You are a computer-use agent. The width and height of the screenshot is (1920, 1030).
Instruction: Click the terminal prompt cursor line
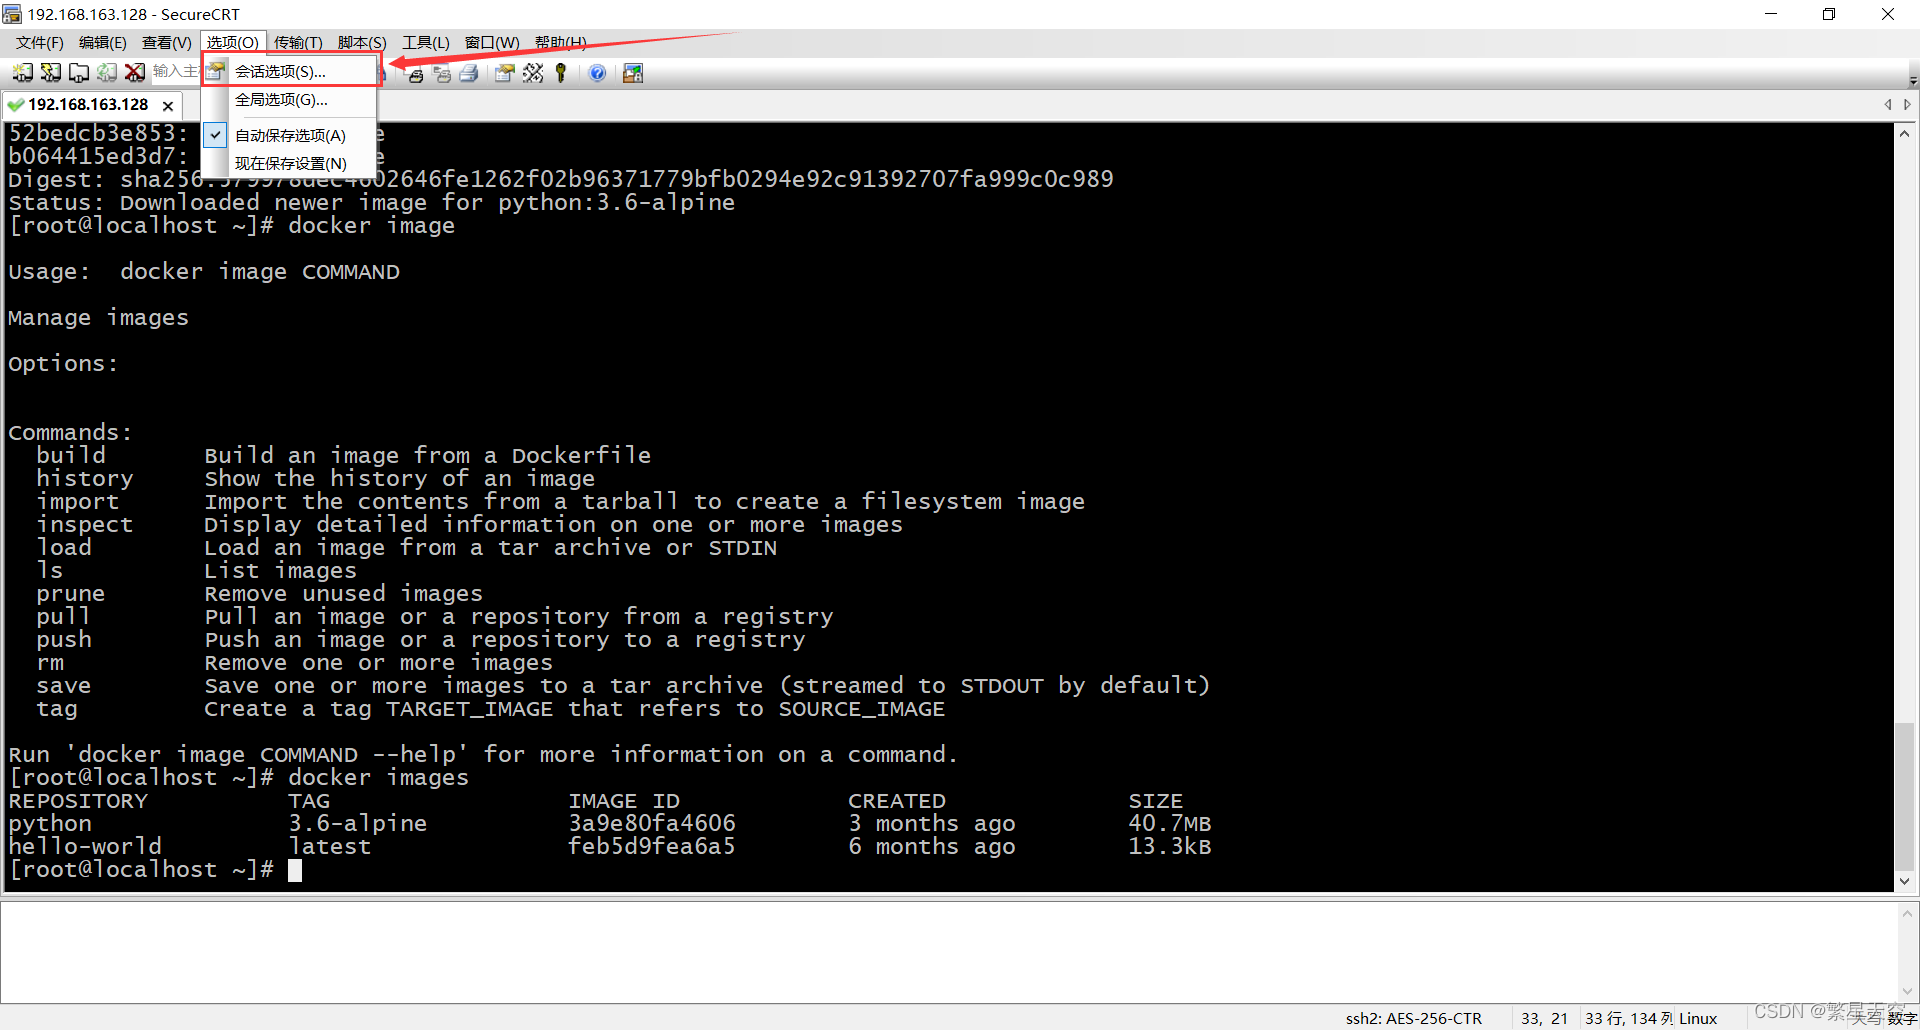155,870
